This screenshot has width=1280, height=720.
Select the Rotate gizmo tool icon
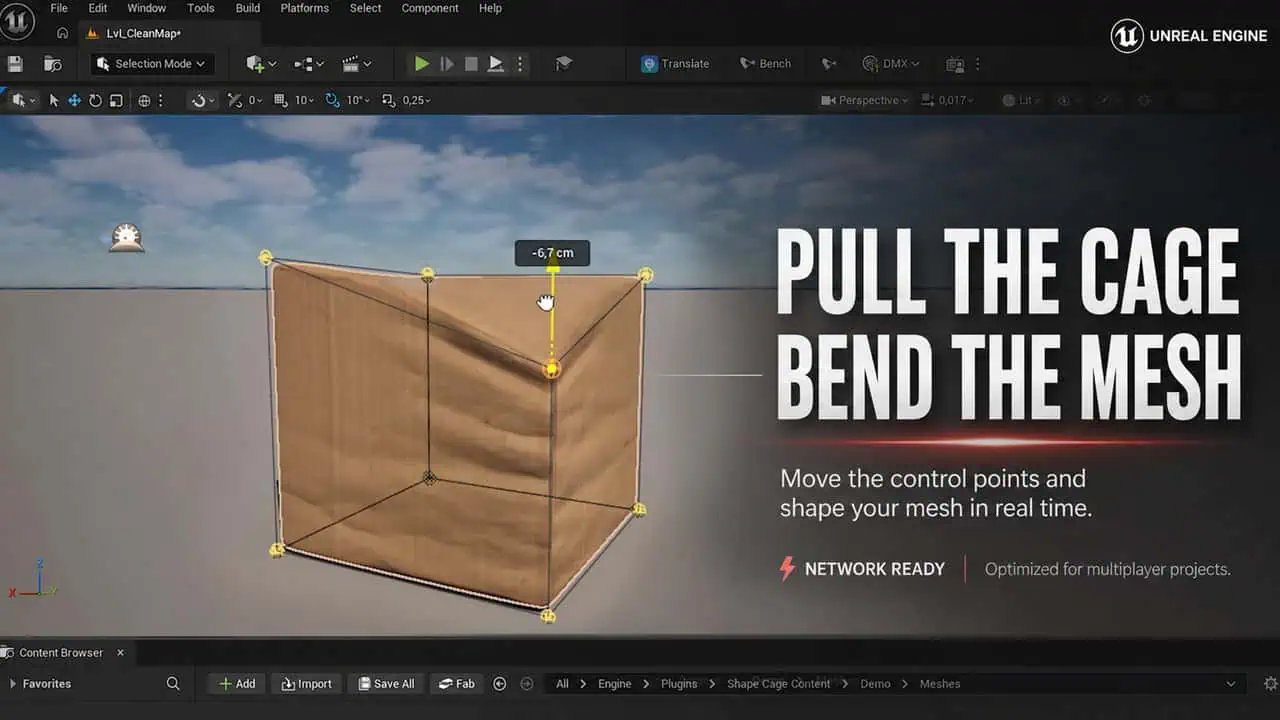95,101
